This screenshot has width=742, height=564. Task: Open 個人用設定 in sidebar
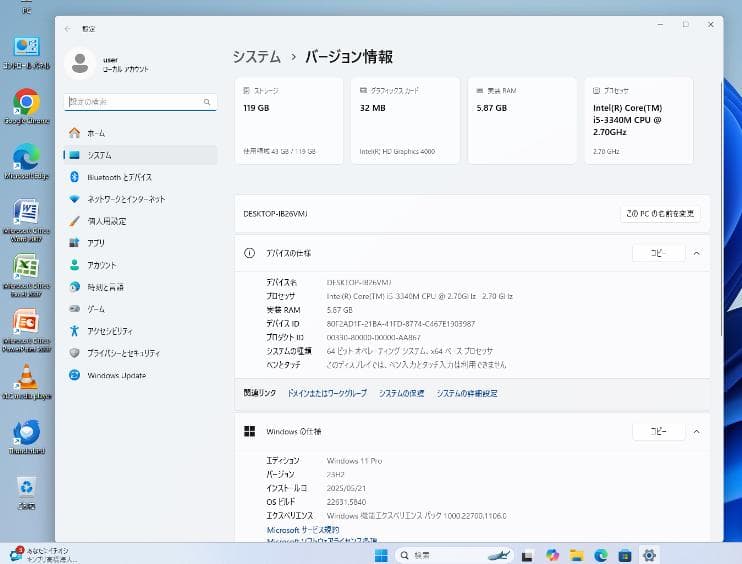[x=140, y=221]
